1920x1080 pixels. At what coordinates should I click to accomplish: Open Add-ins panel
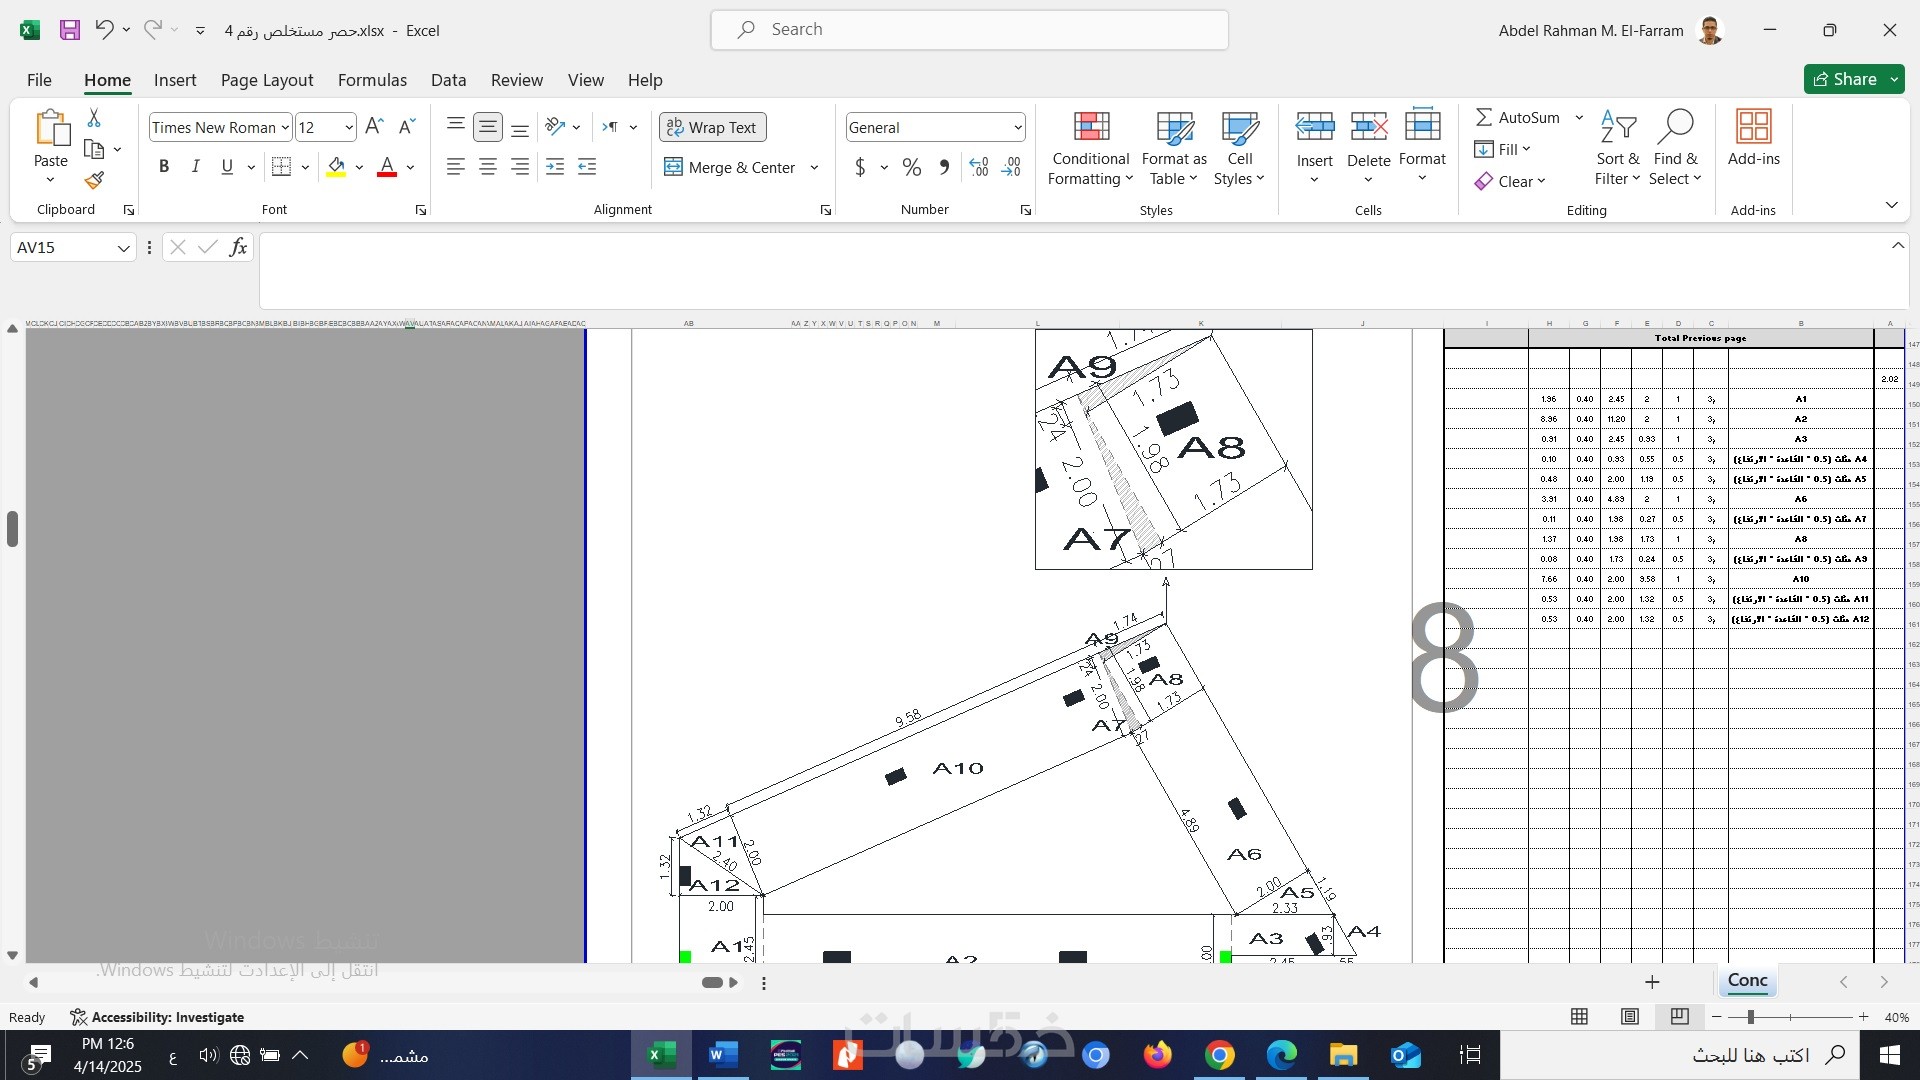coord(1753,138)
